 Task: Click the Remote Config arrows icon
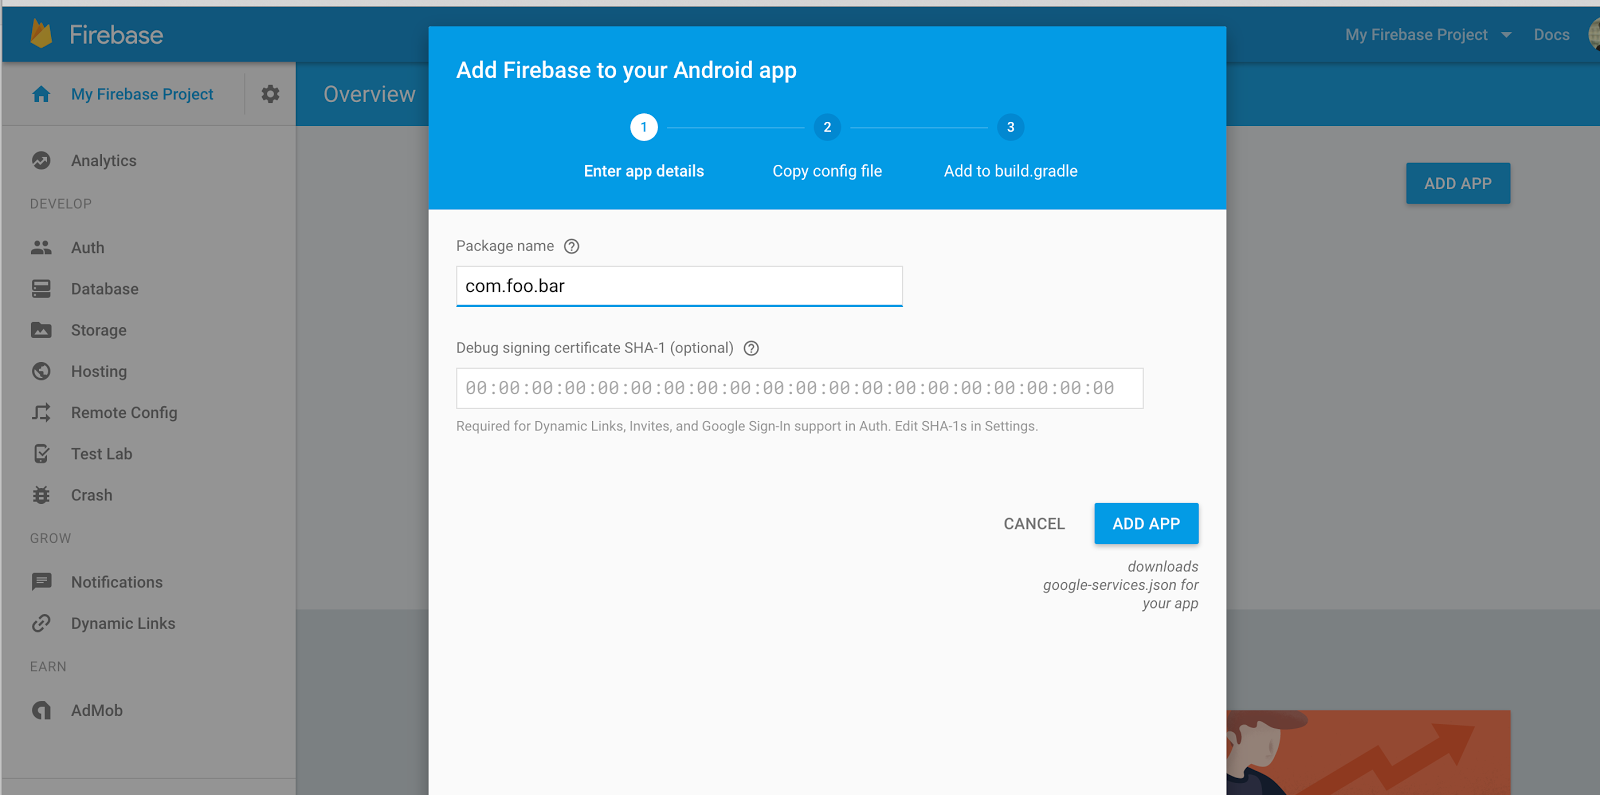pyautogui.click(x=41, y=412)
